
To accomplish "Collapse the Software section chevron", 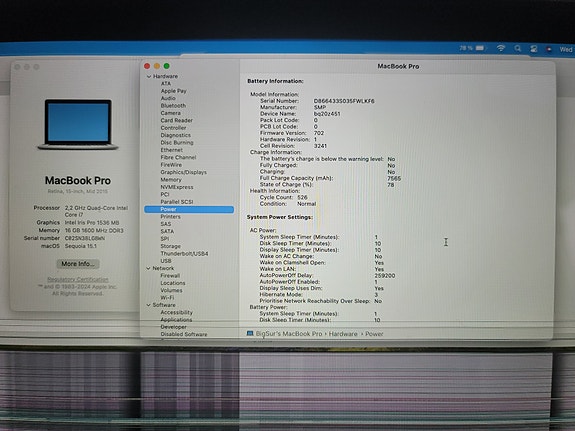I will (149, 305).
